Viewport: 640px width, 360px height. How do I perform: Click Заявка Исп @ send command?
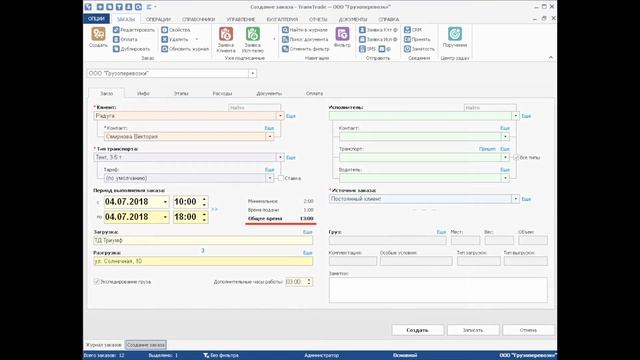click(378, 39)
